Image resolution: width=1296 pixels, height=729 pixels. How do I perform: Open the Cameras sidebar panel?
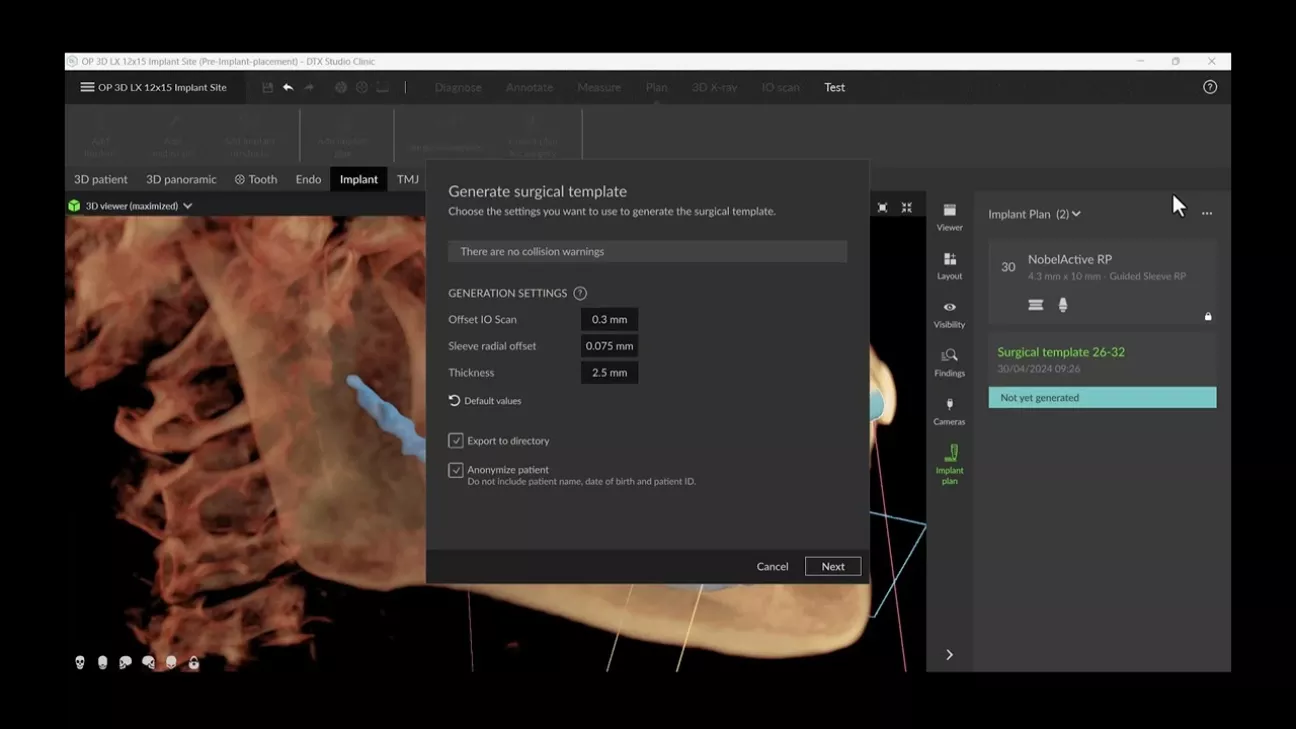[949, 412]
